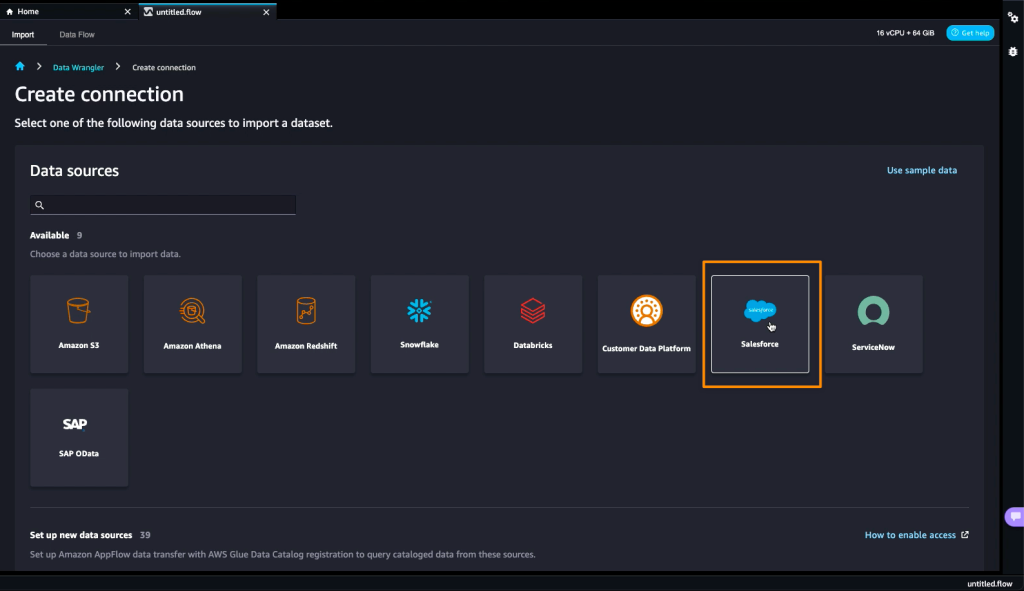Click the untitled.flow status bar entry
Screen dimensions: 1024x591
[x=989, y=584]
